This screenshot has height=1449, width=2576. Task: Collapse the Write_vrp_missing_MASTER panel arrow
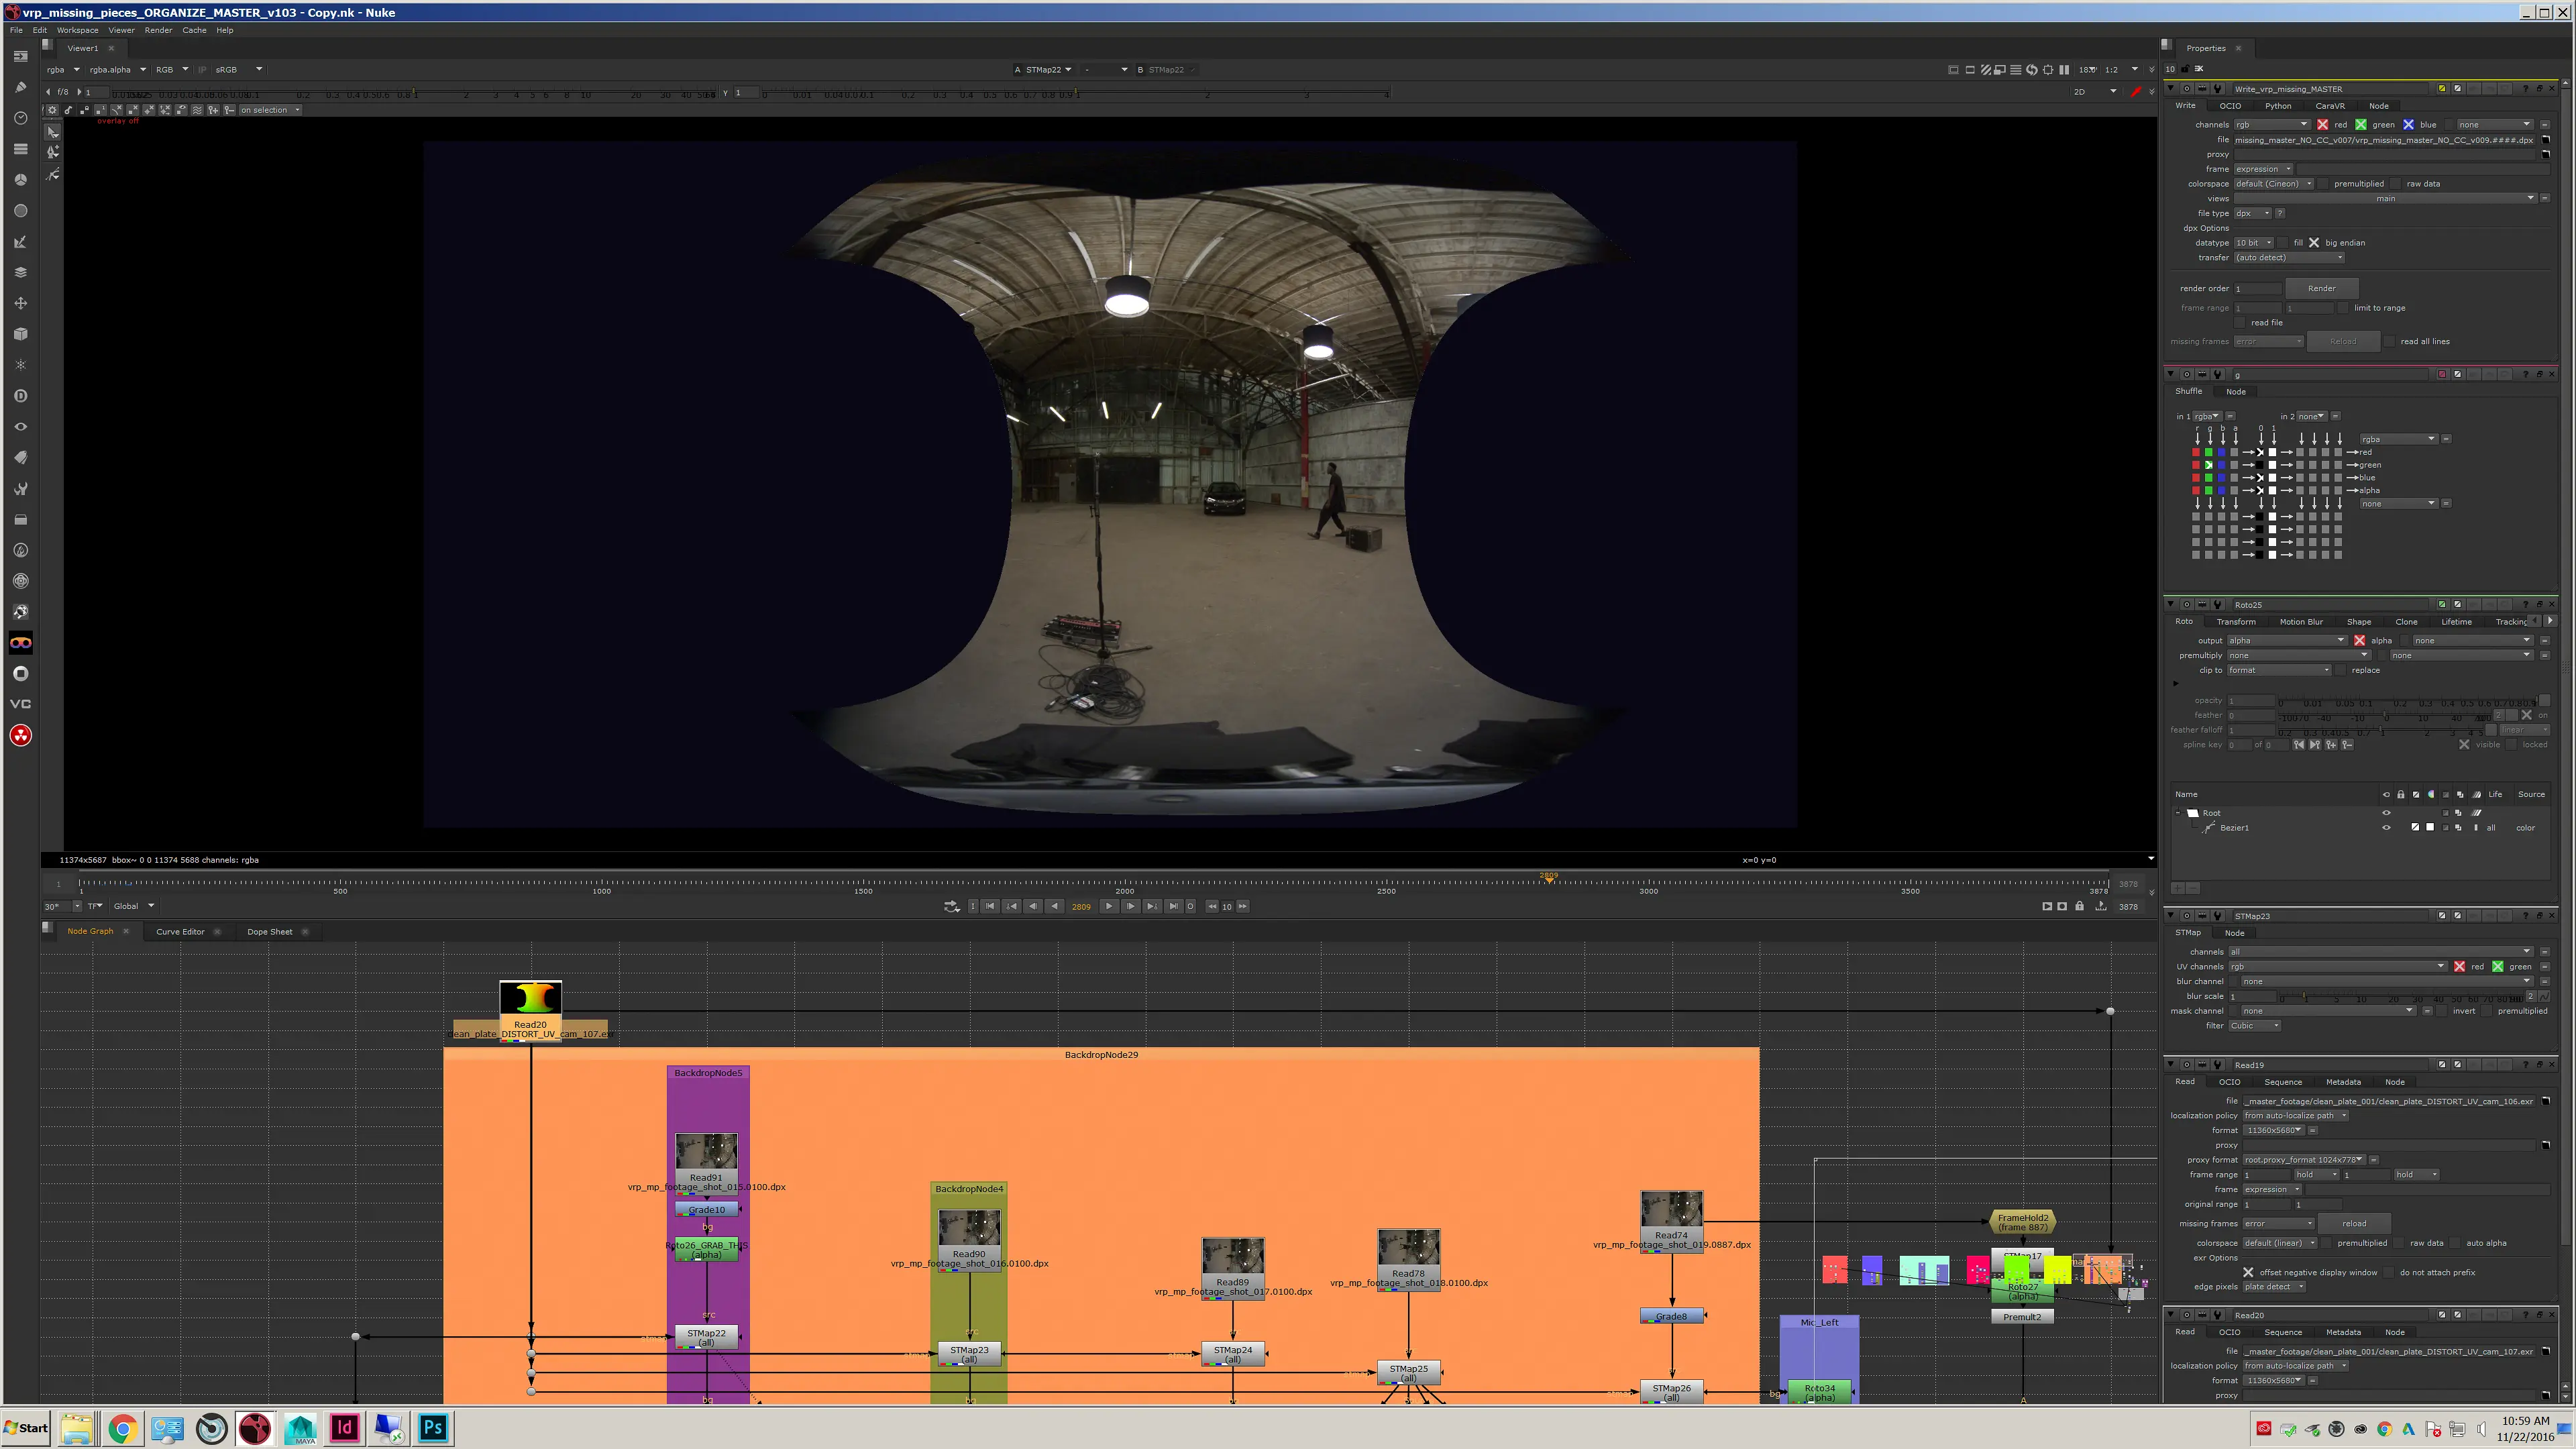click(2171, 89)
